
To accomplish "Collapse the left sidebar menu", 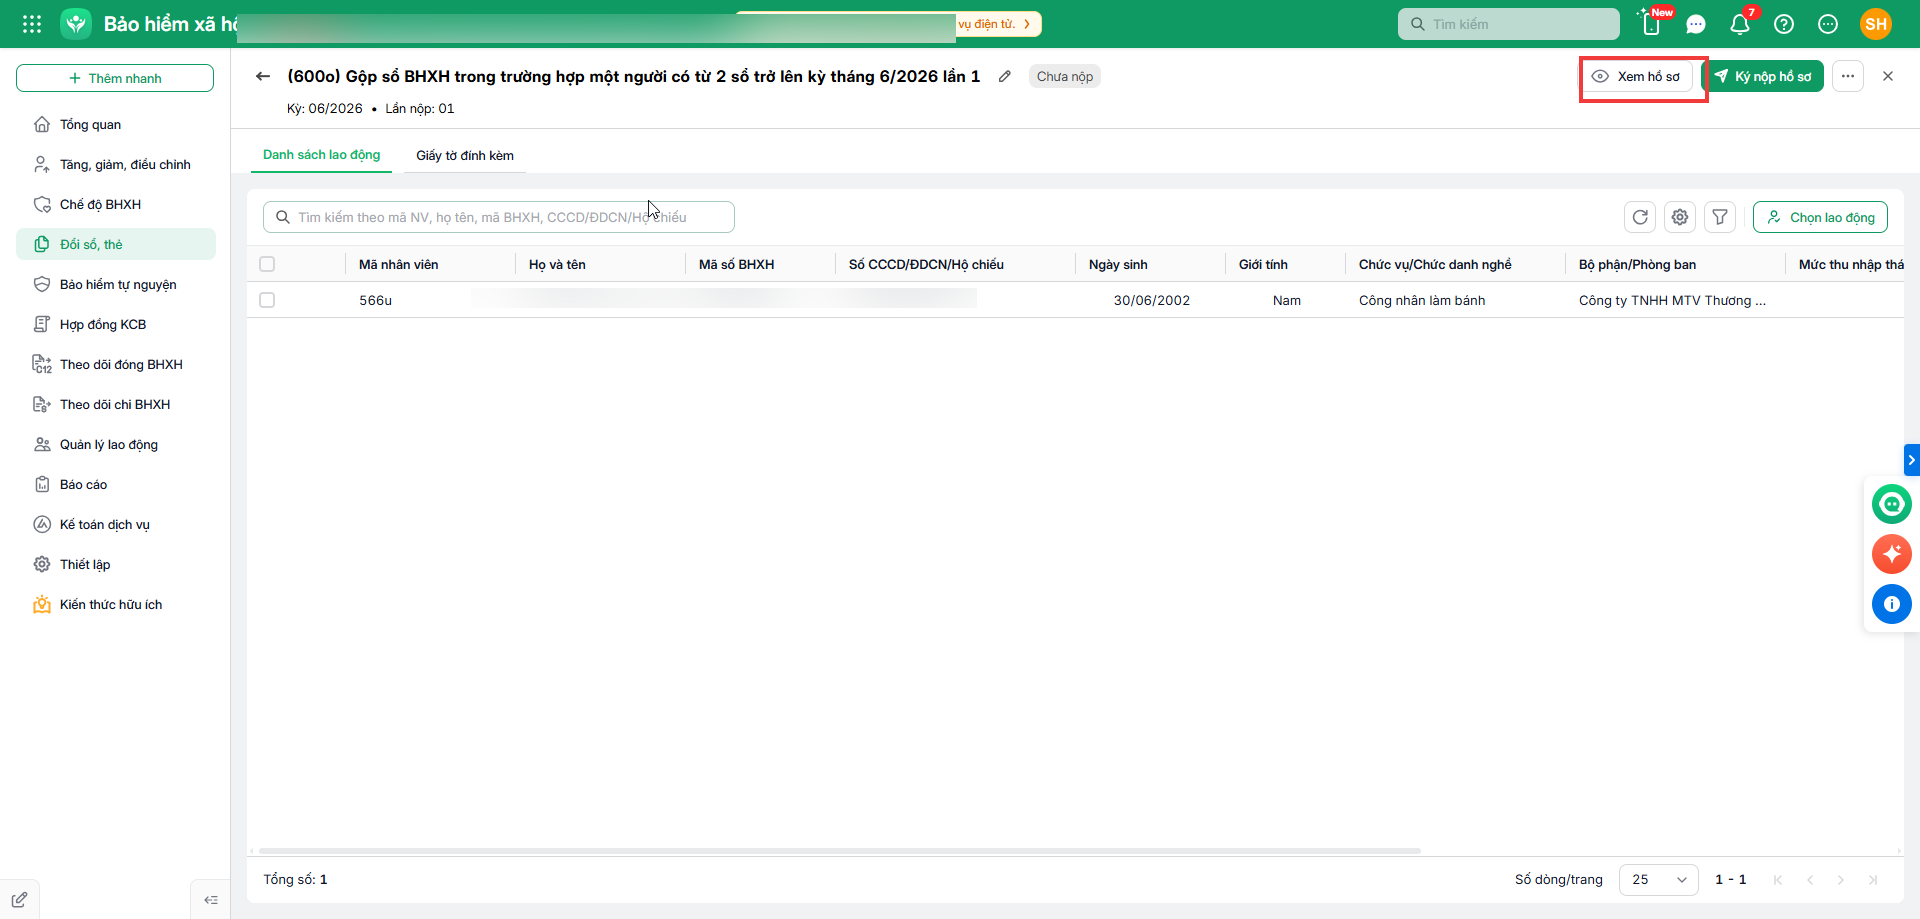I will pyautogui.click(x=211, y=900).
